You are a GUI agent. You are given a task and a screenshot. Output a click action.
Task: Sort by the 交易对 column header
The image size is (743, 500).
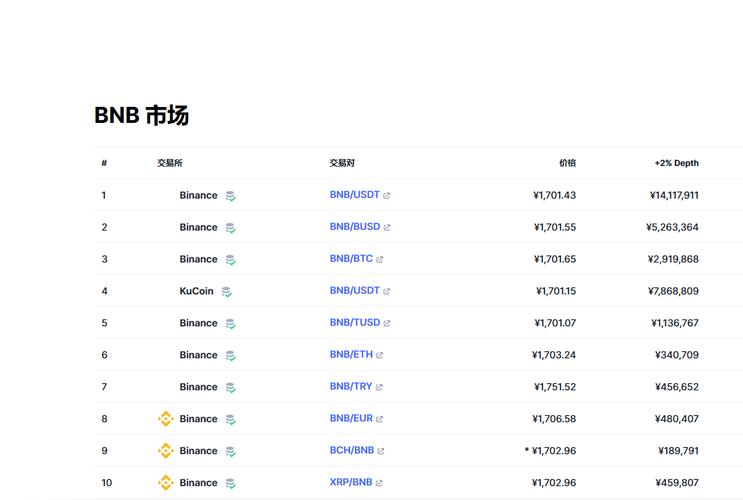tap(342, 163)
